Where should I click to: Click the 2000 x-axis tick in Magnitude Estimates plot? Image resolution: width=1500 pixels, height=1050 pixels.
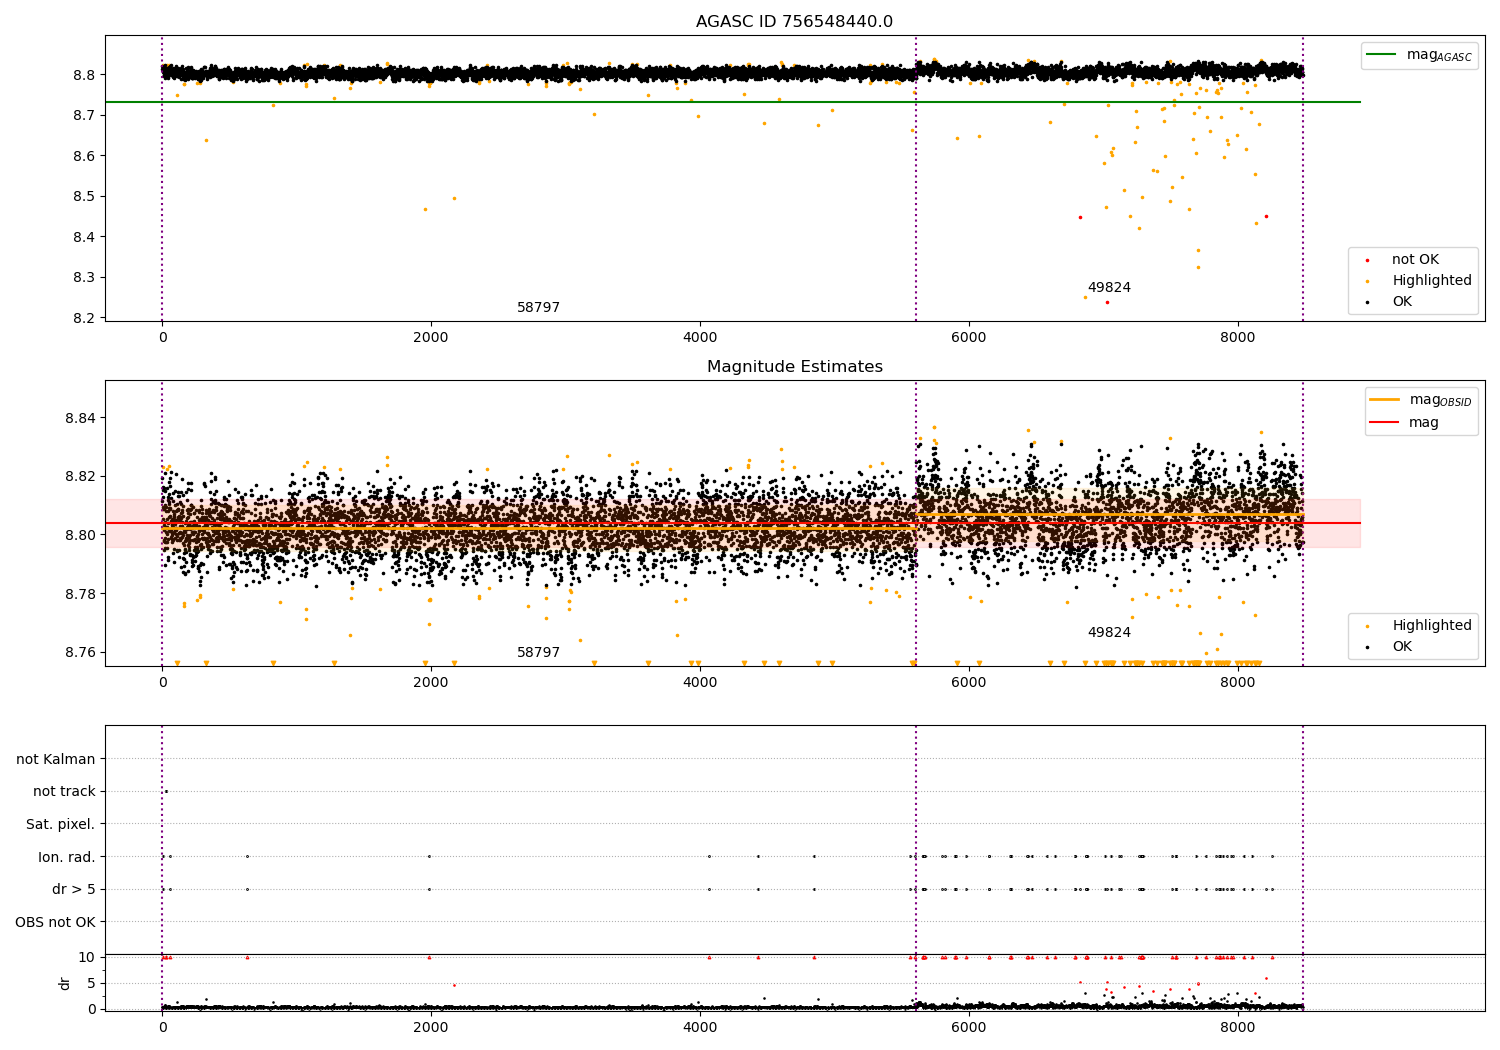[x=431, y=682]
